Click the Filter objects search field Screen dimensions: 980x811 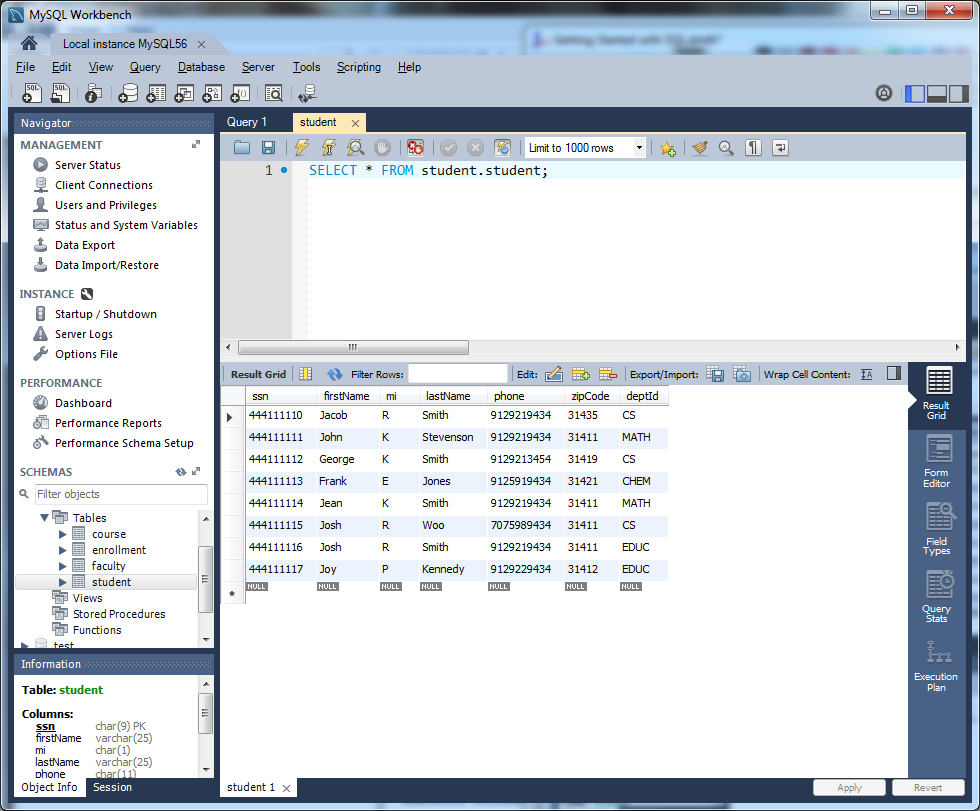pyautogui.click(x=121, y=494)
